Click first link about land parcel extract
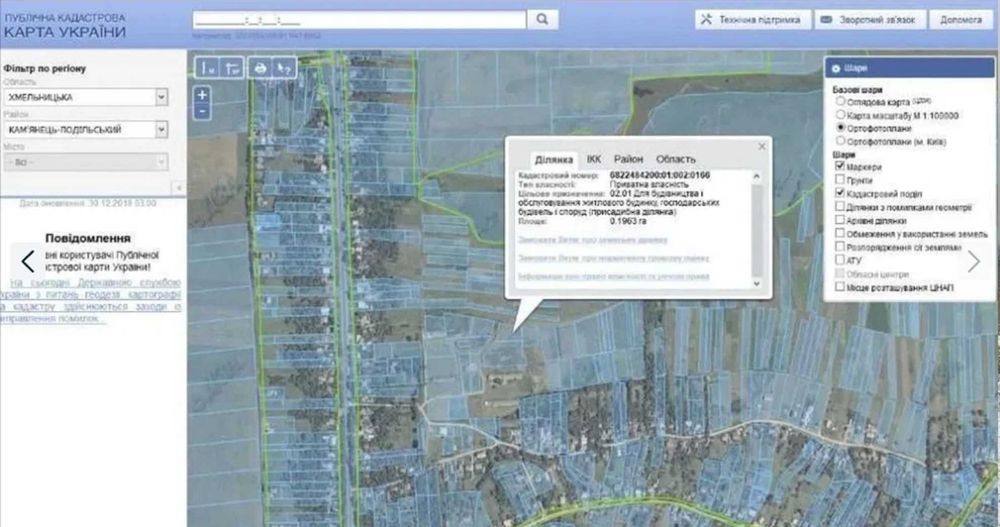This screenshot has width=1000, height=527. click(x=592, y=240)
